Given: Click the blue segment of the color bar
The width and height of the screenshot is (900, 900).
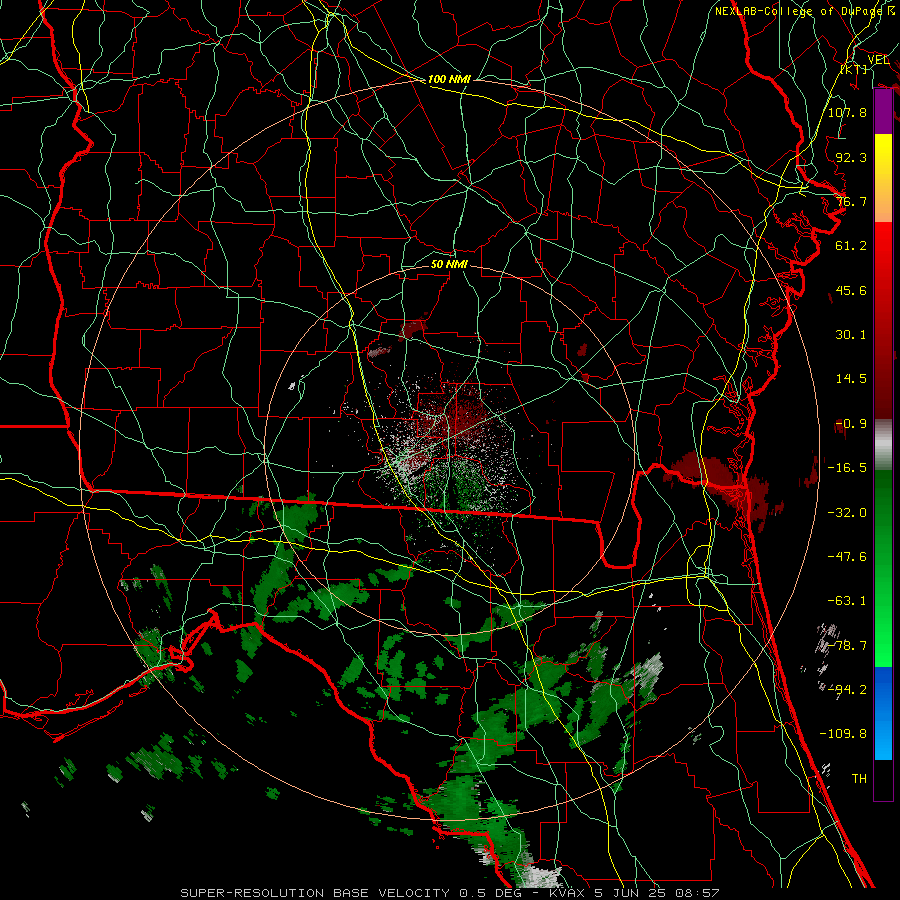Looking at the screenshot, I should (x=883, y=713).
